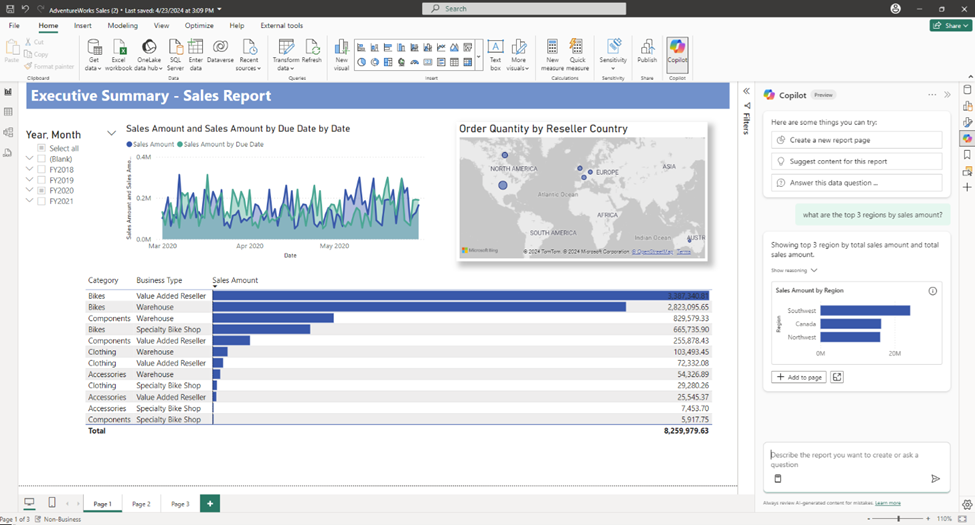Expand the FY2020 slicer node
Image resolution: width=975 pixels, height=525 pixels.
[x=29, y=190]
